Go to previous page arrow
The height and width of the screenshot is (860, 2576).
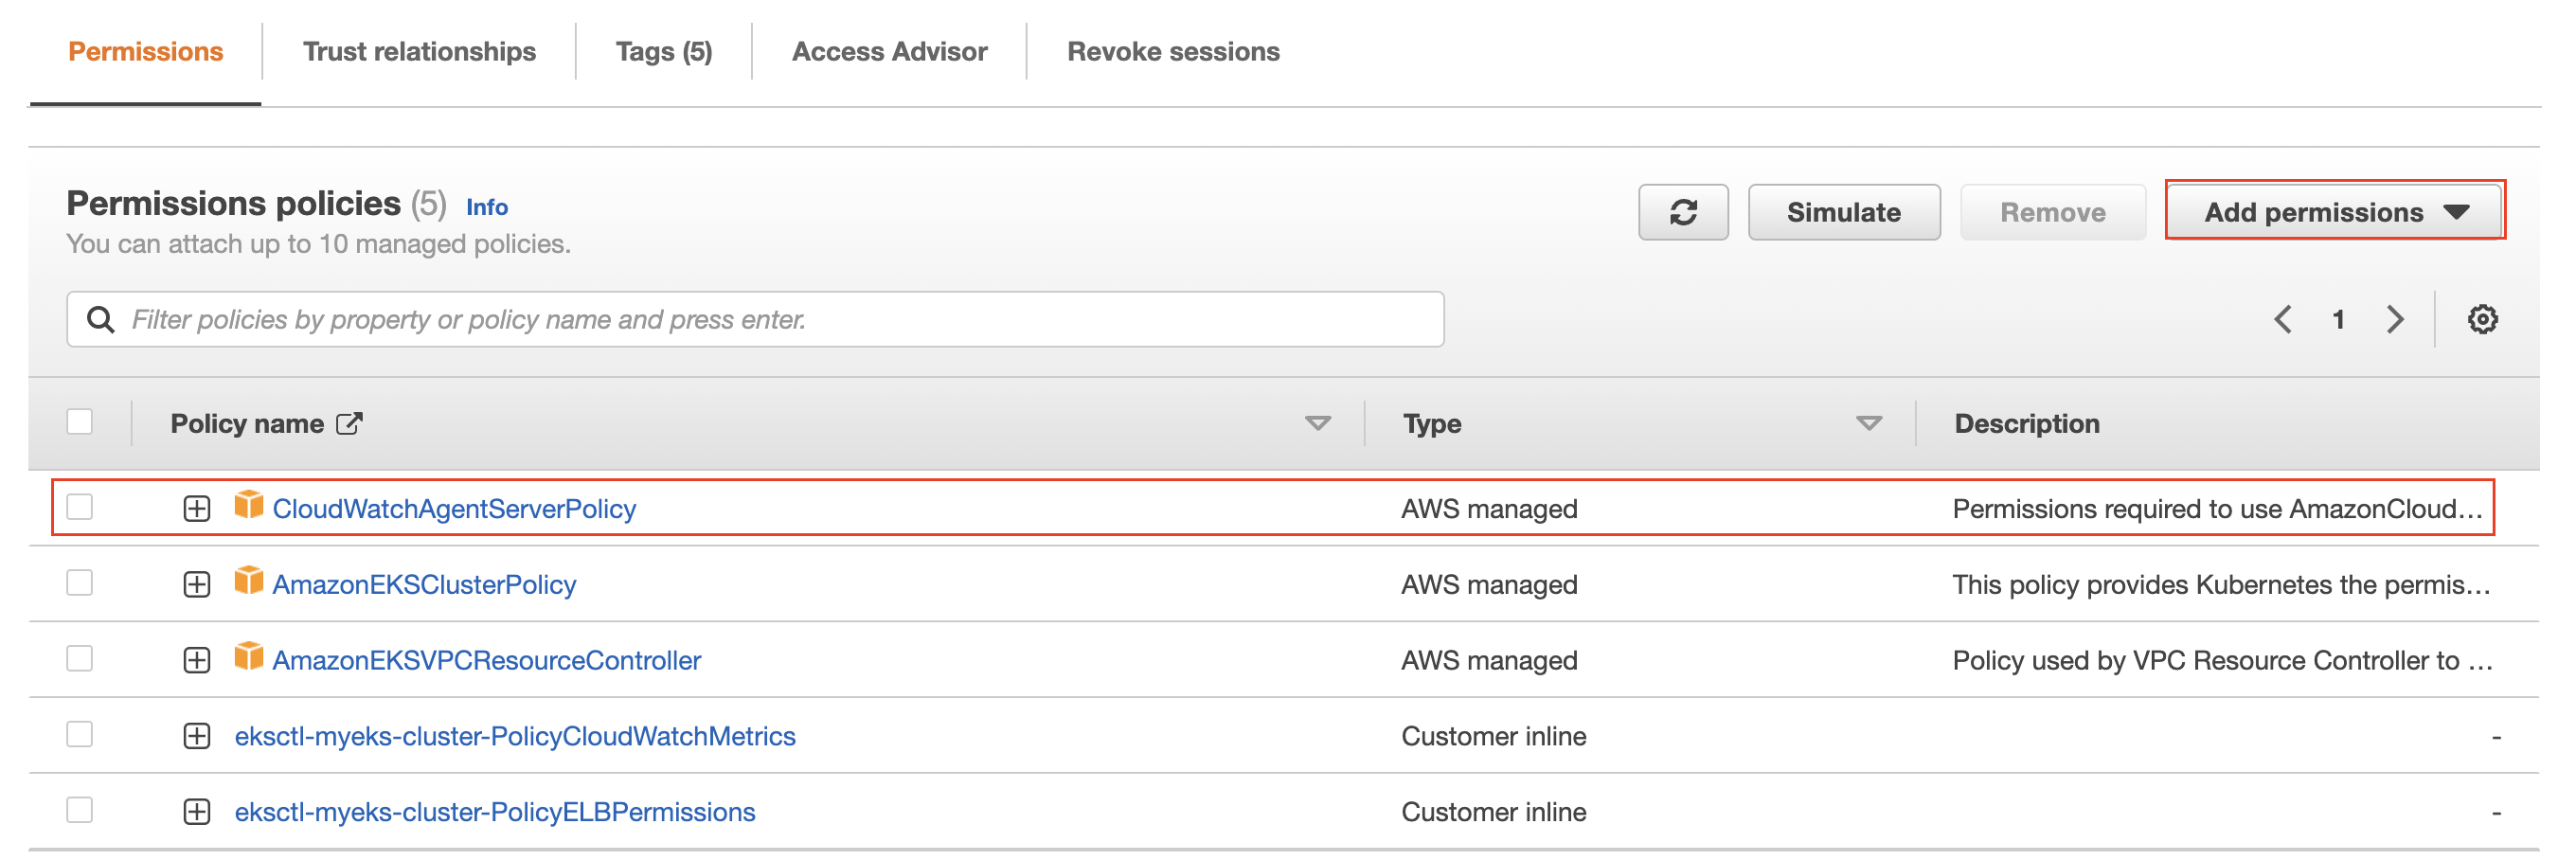pyautogui.click(x=2283, y=320)
